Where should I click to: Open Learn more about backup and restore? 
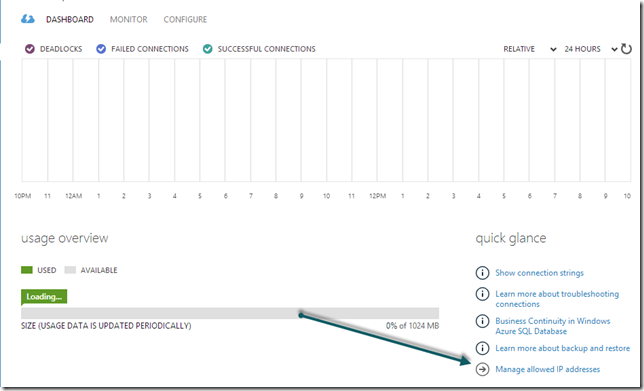[x=562, y=348]
